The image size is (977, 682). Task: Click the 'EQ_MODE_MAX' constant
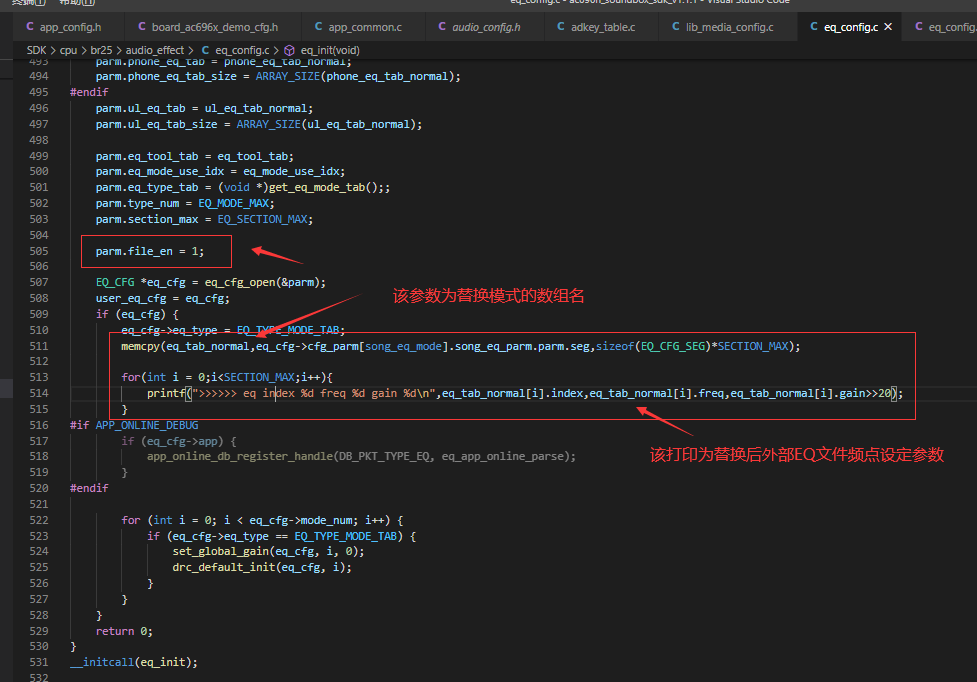coord(233,203)
